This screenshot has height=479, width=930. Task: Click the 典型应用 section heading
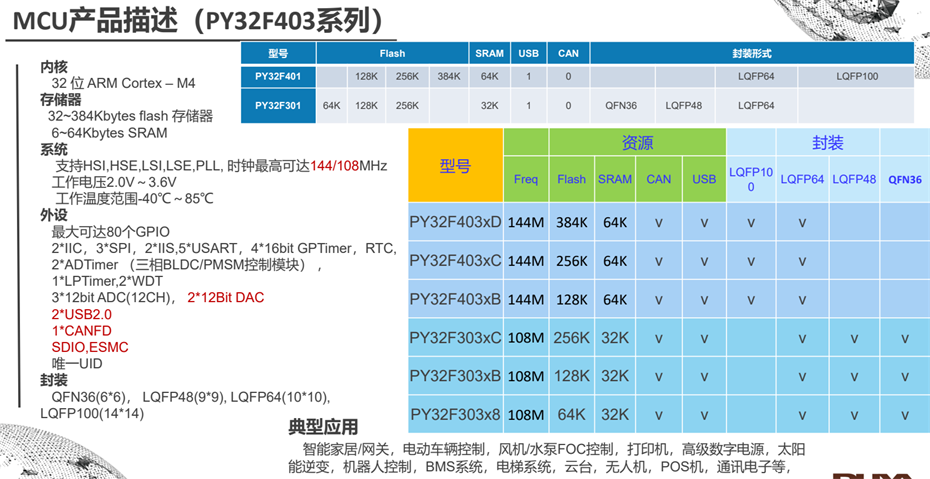coord(323,428)
